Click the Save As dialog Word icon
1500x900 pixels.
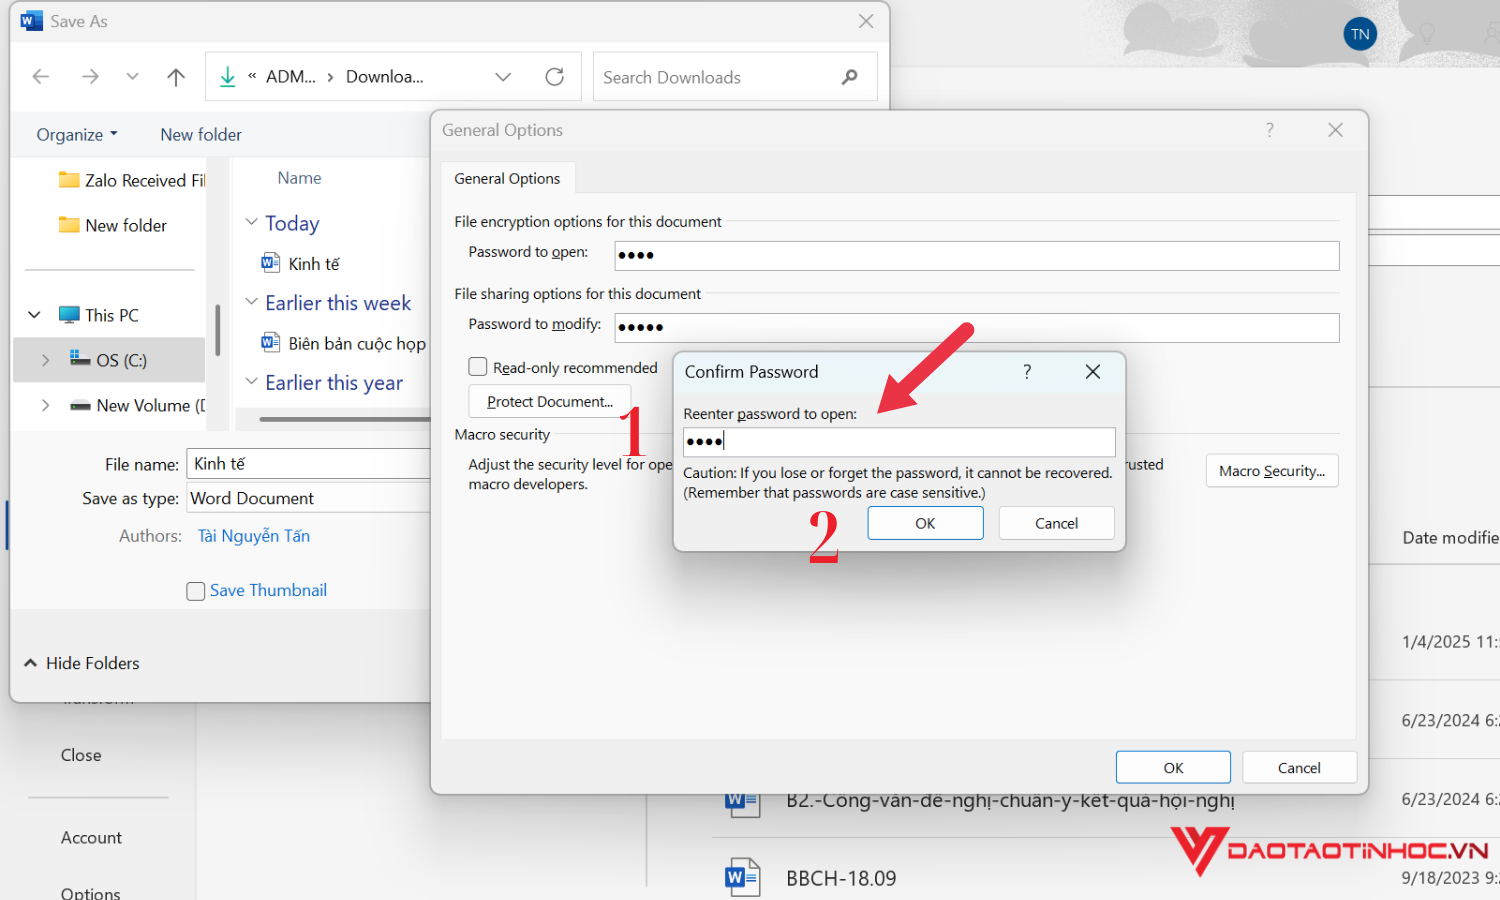click(x=32, y=21)
